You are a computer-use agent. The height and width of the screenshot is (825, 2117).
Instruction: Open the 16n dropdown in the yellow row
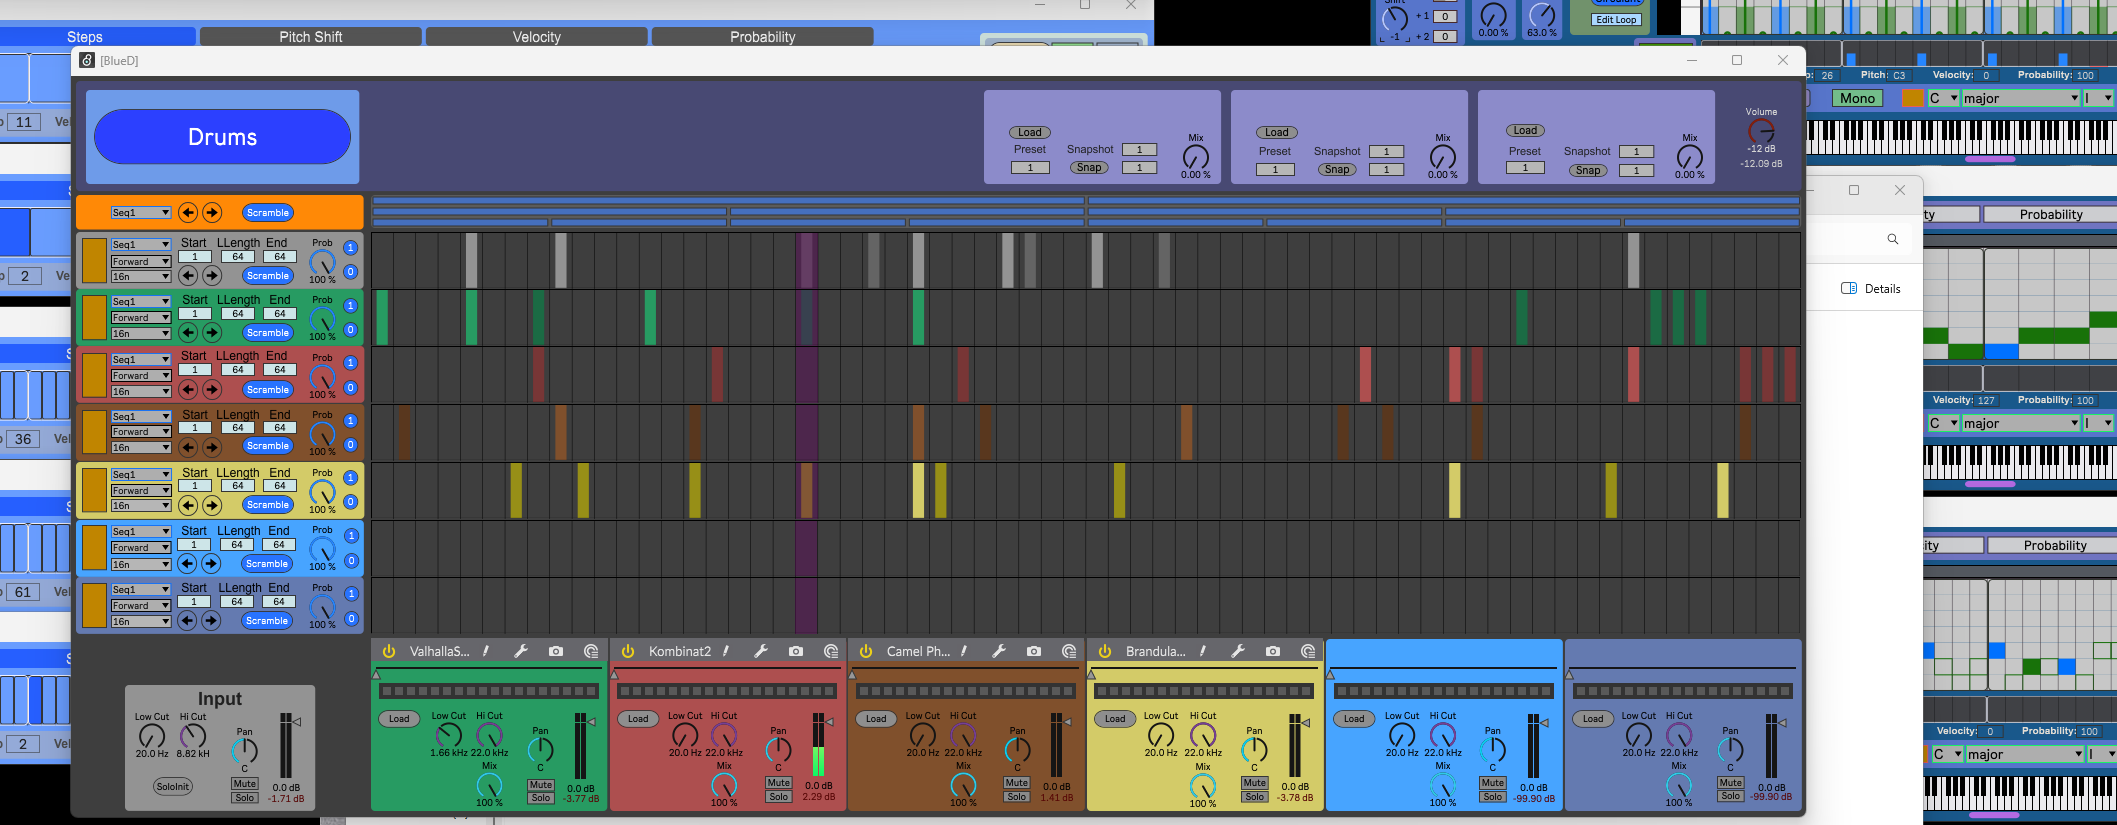(x=141, y=506)
